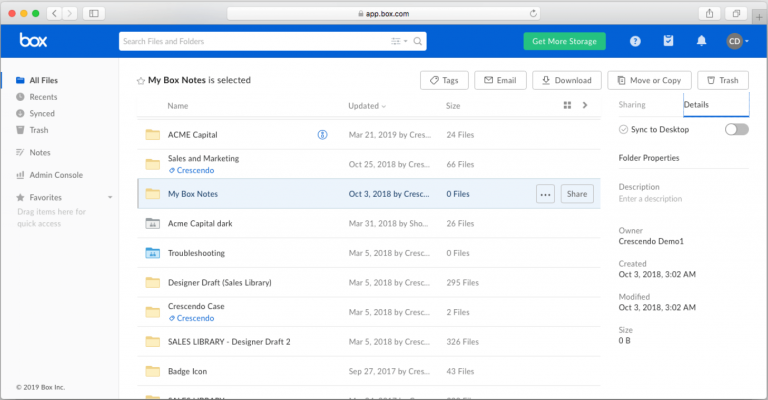The height and width of the screenshot is (400, 768).
Task: Click the magnifier search icon
Action: coord(418,41)
